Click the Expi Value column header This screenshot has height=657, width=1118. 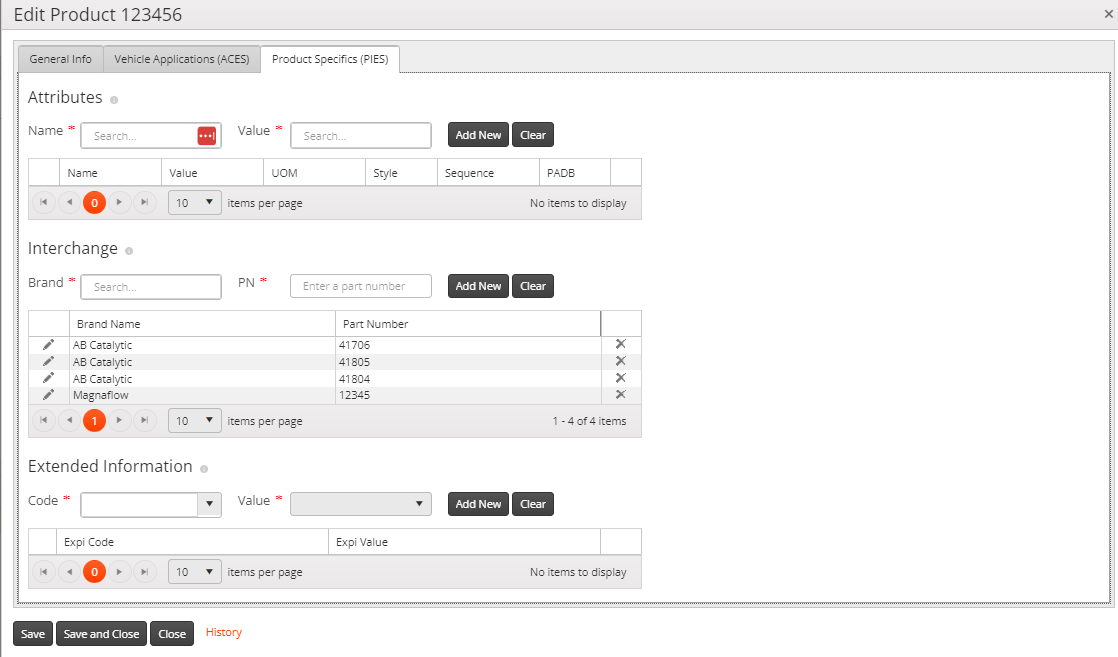point(464,542)
